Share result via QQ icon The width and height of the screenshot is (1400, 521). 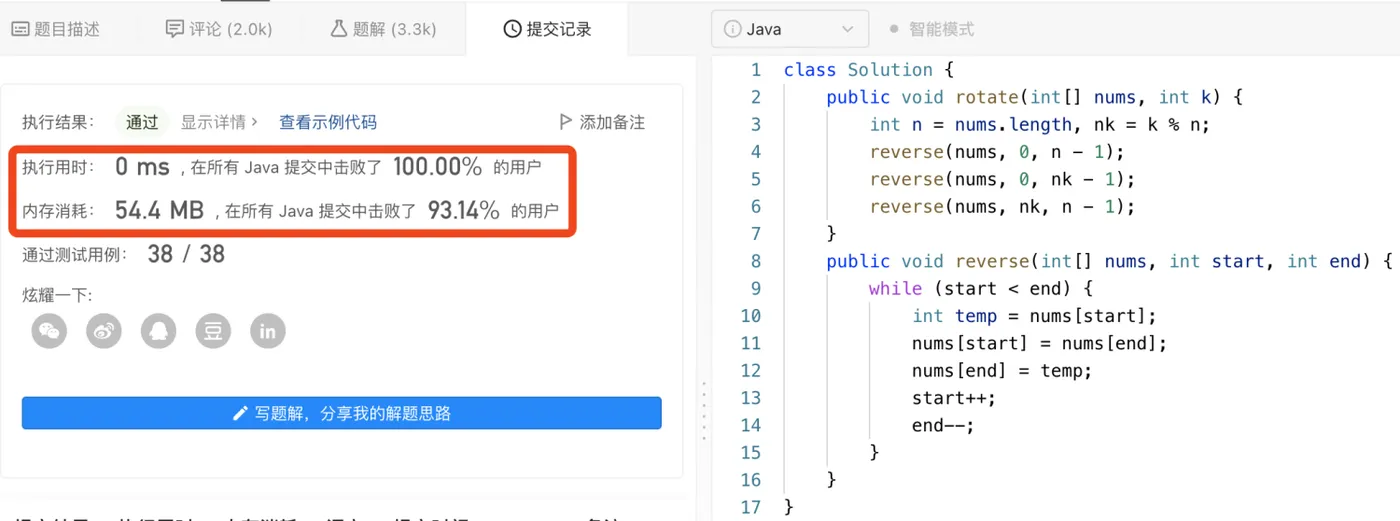[158, 331]
